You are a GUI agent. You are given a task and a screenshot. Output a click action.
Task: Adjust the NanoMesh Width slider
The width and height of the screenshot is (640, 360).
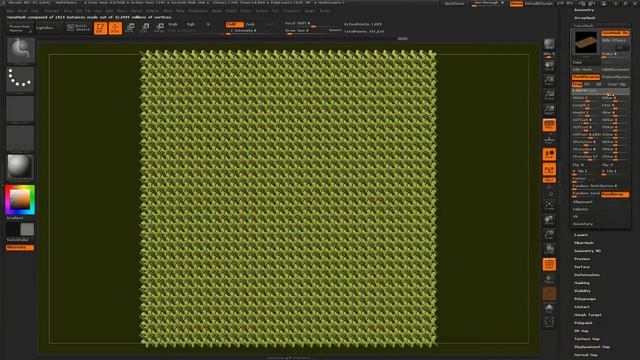coord(586,98)
